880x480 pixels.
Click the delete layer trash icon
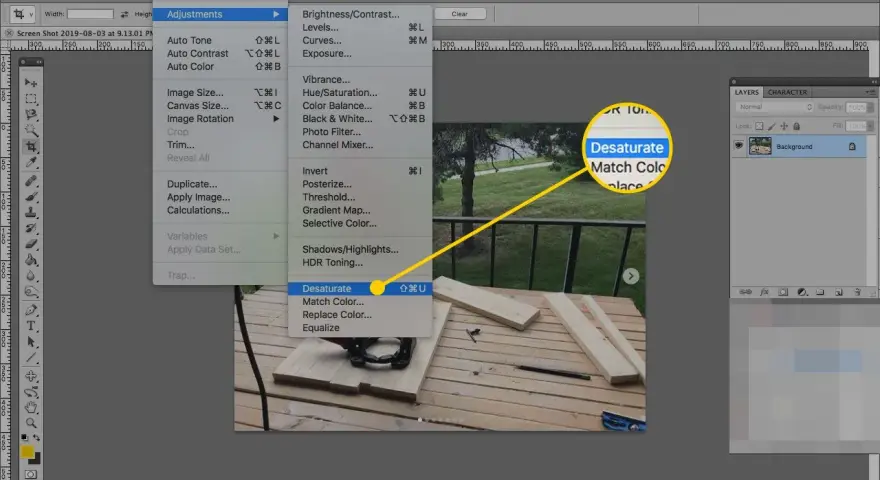pyautogui.click(x=857, y=292)
